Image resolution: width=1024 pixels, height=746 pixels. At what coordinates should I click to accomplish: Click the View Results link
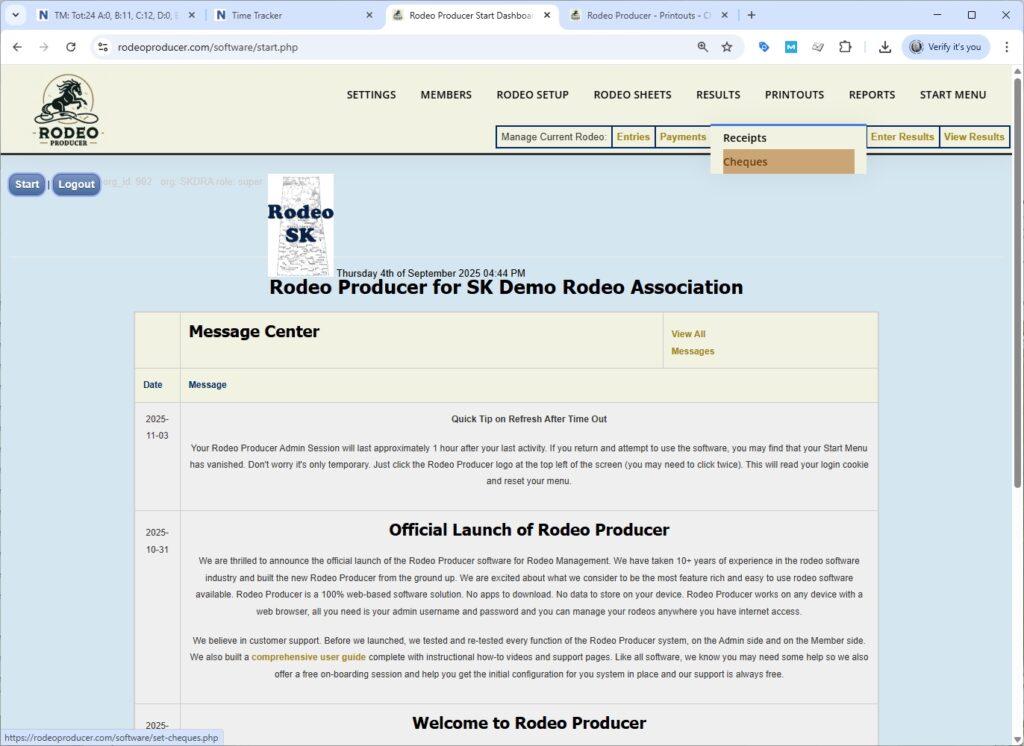click(x=974, y=137)
